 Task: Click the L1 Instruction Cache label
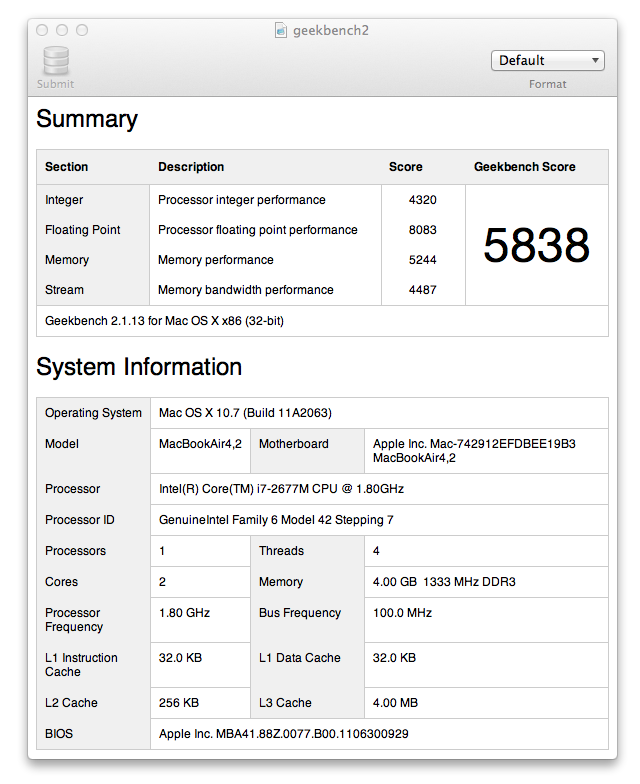(x=81, y=665)
